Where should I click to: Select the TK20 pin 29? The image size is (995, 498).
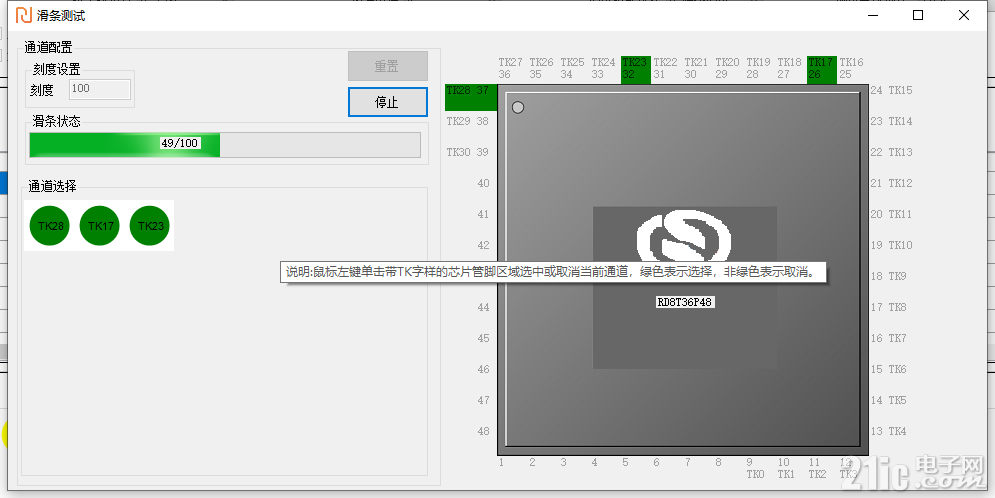tap(728, 69)
